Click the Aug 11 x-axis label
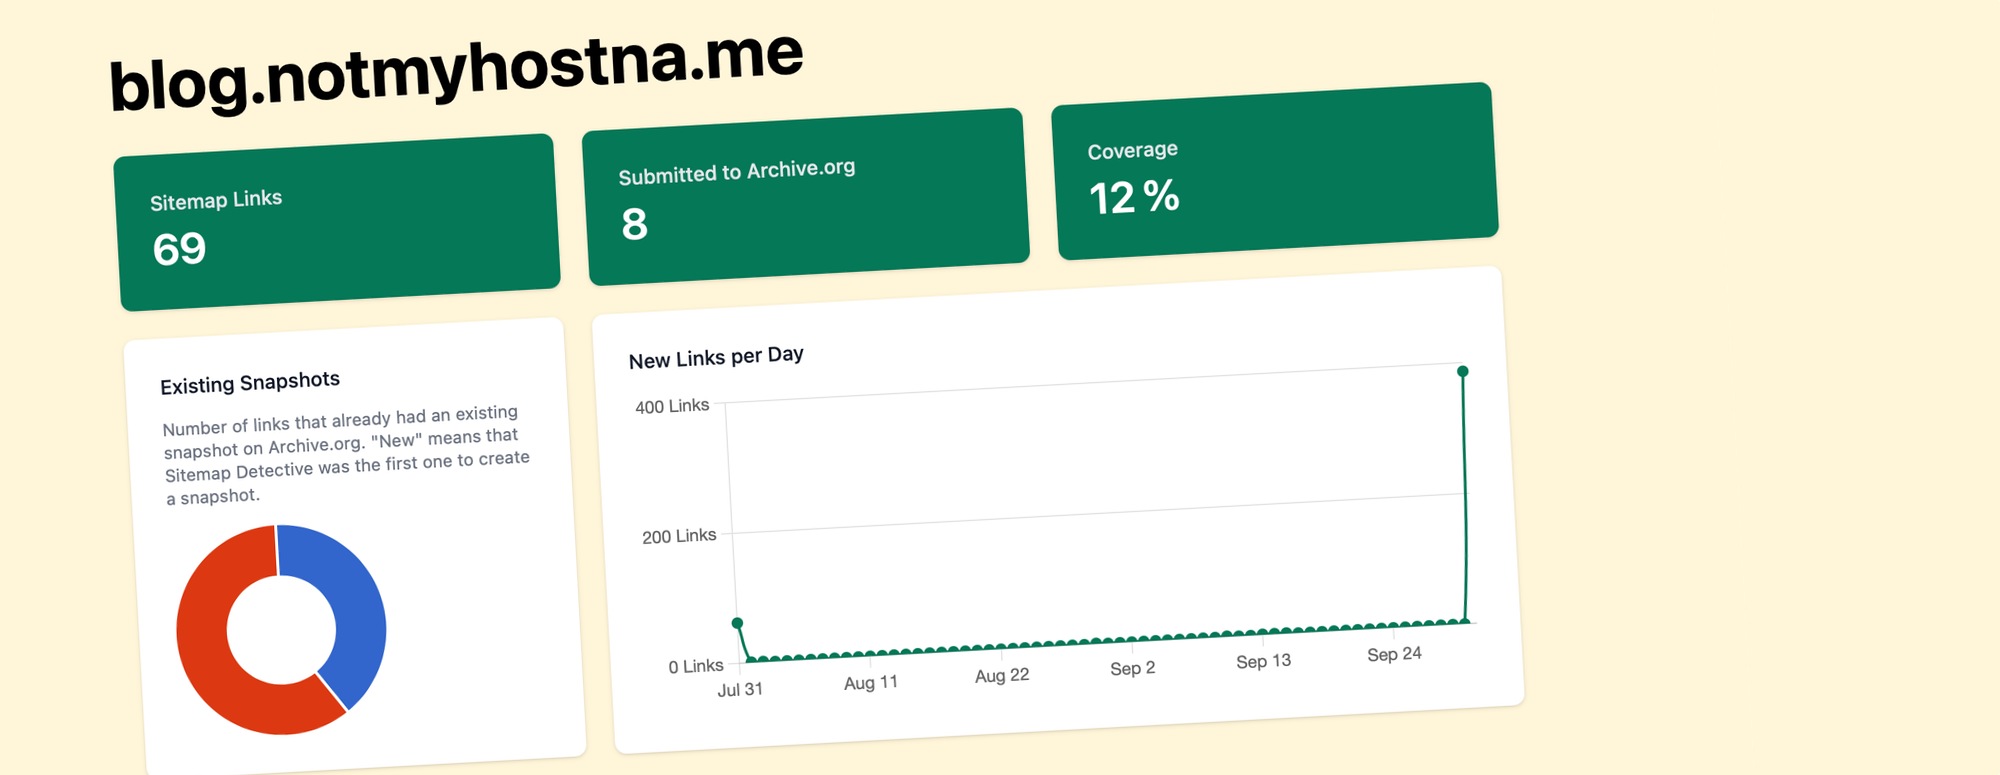The width and height of the screenshot is (2000, 775). coord(871,683)
